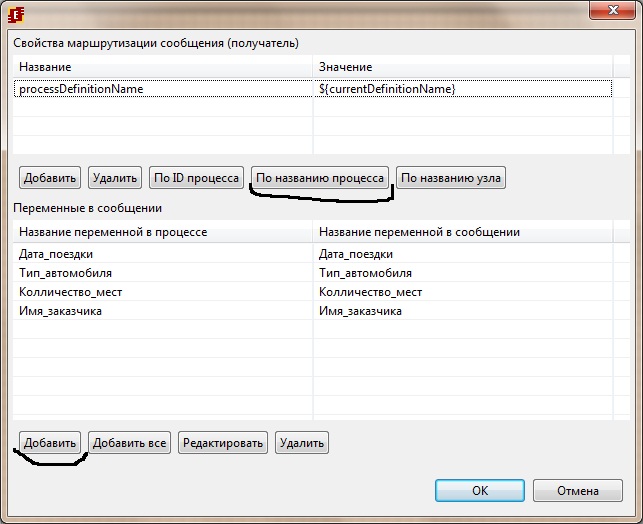Screen dimensions: 643x524
Task: Choose По ID процесса routing option
Action: click(196, 178)
